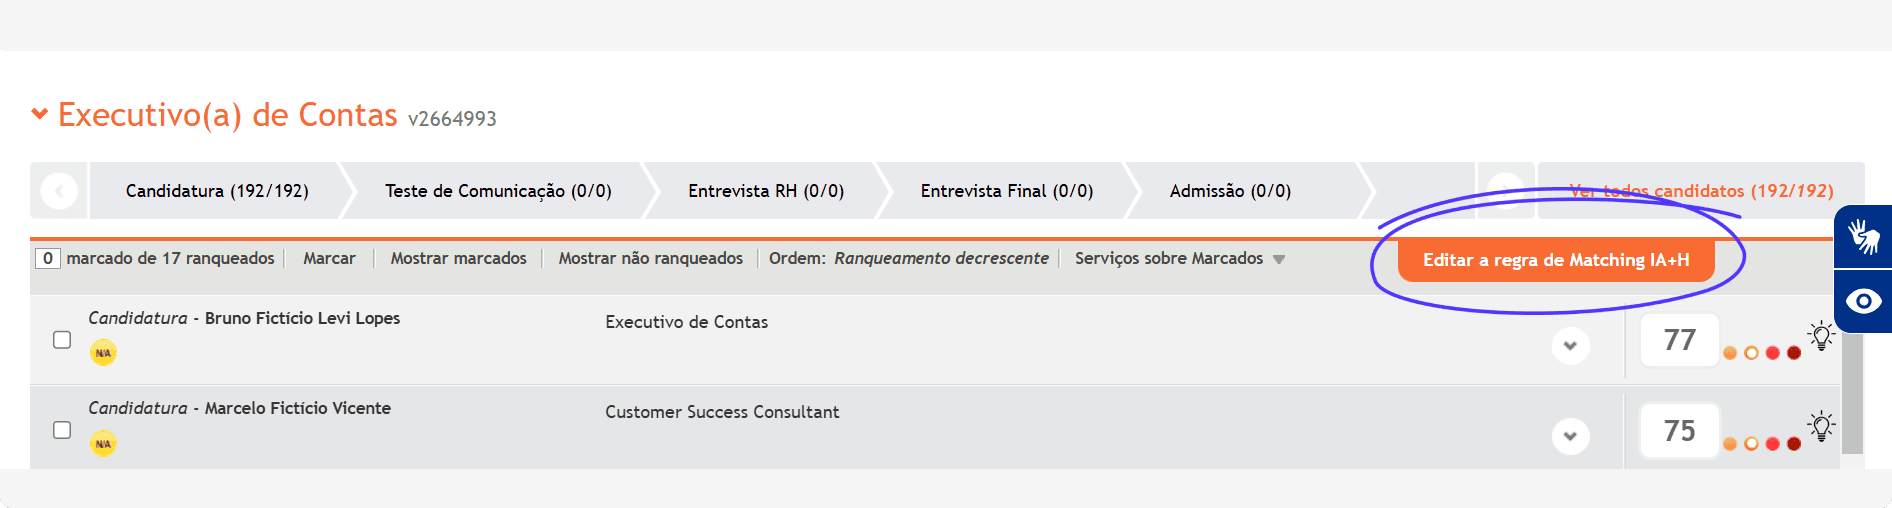Check Bruno Fictício Levi Lopes checkbox
The image size is (1892, 508).
tap(62, 340)
